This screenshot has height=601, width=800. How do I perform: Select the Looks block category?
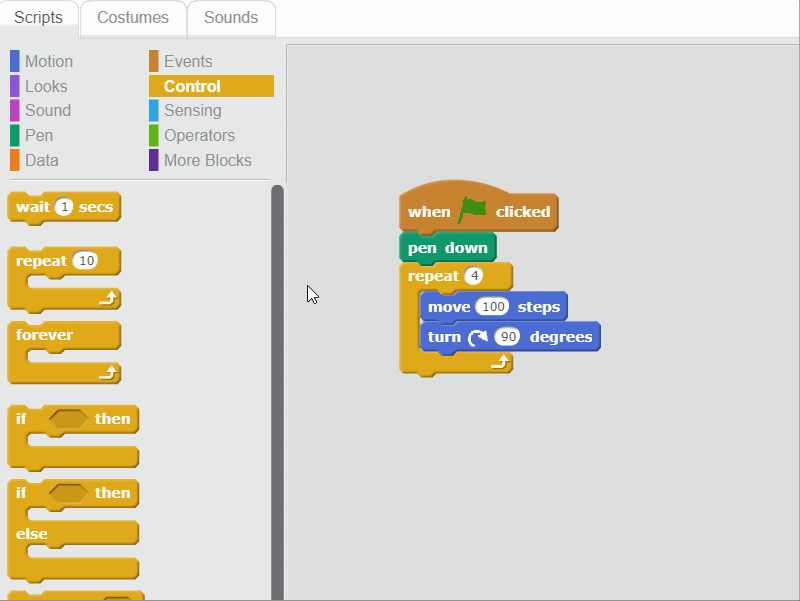tap(46, 86)
